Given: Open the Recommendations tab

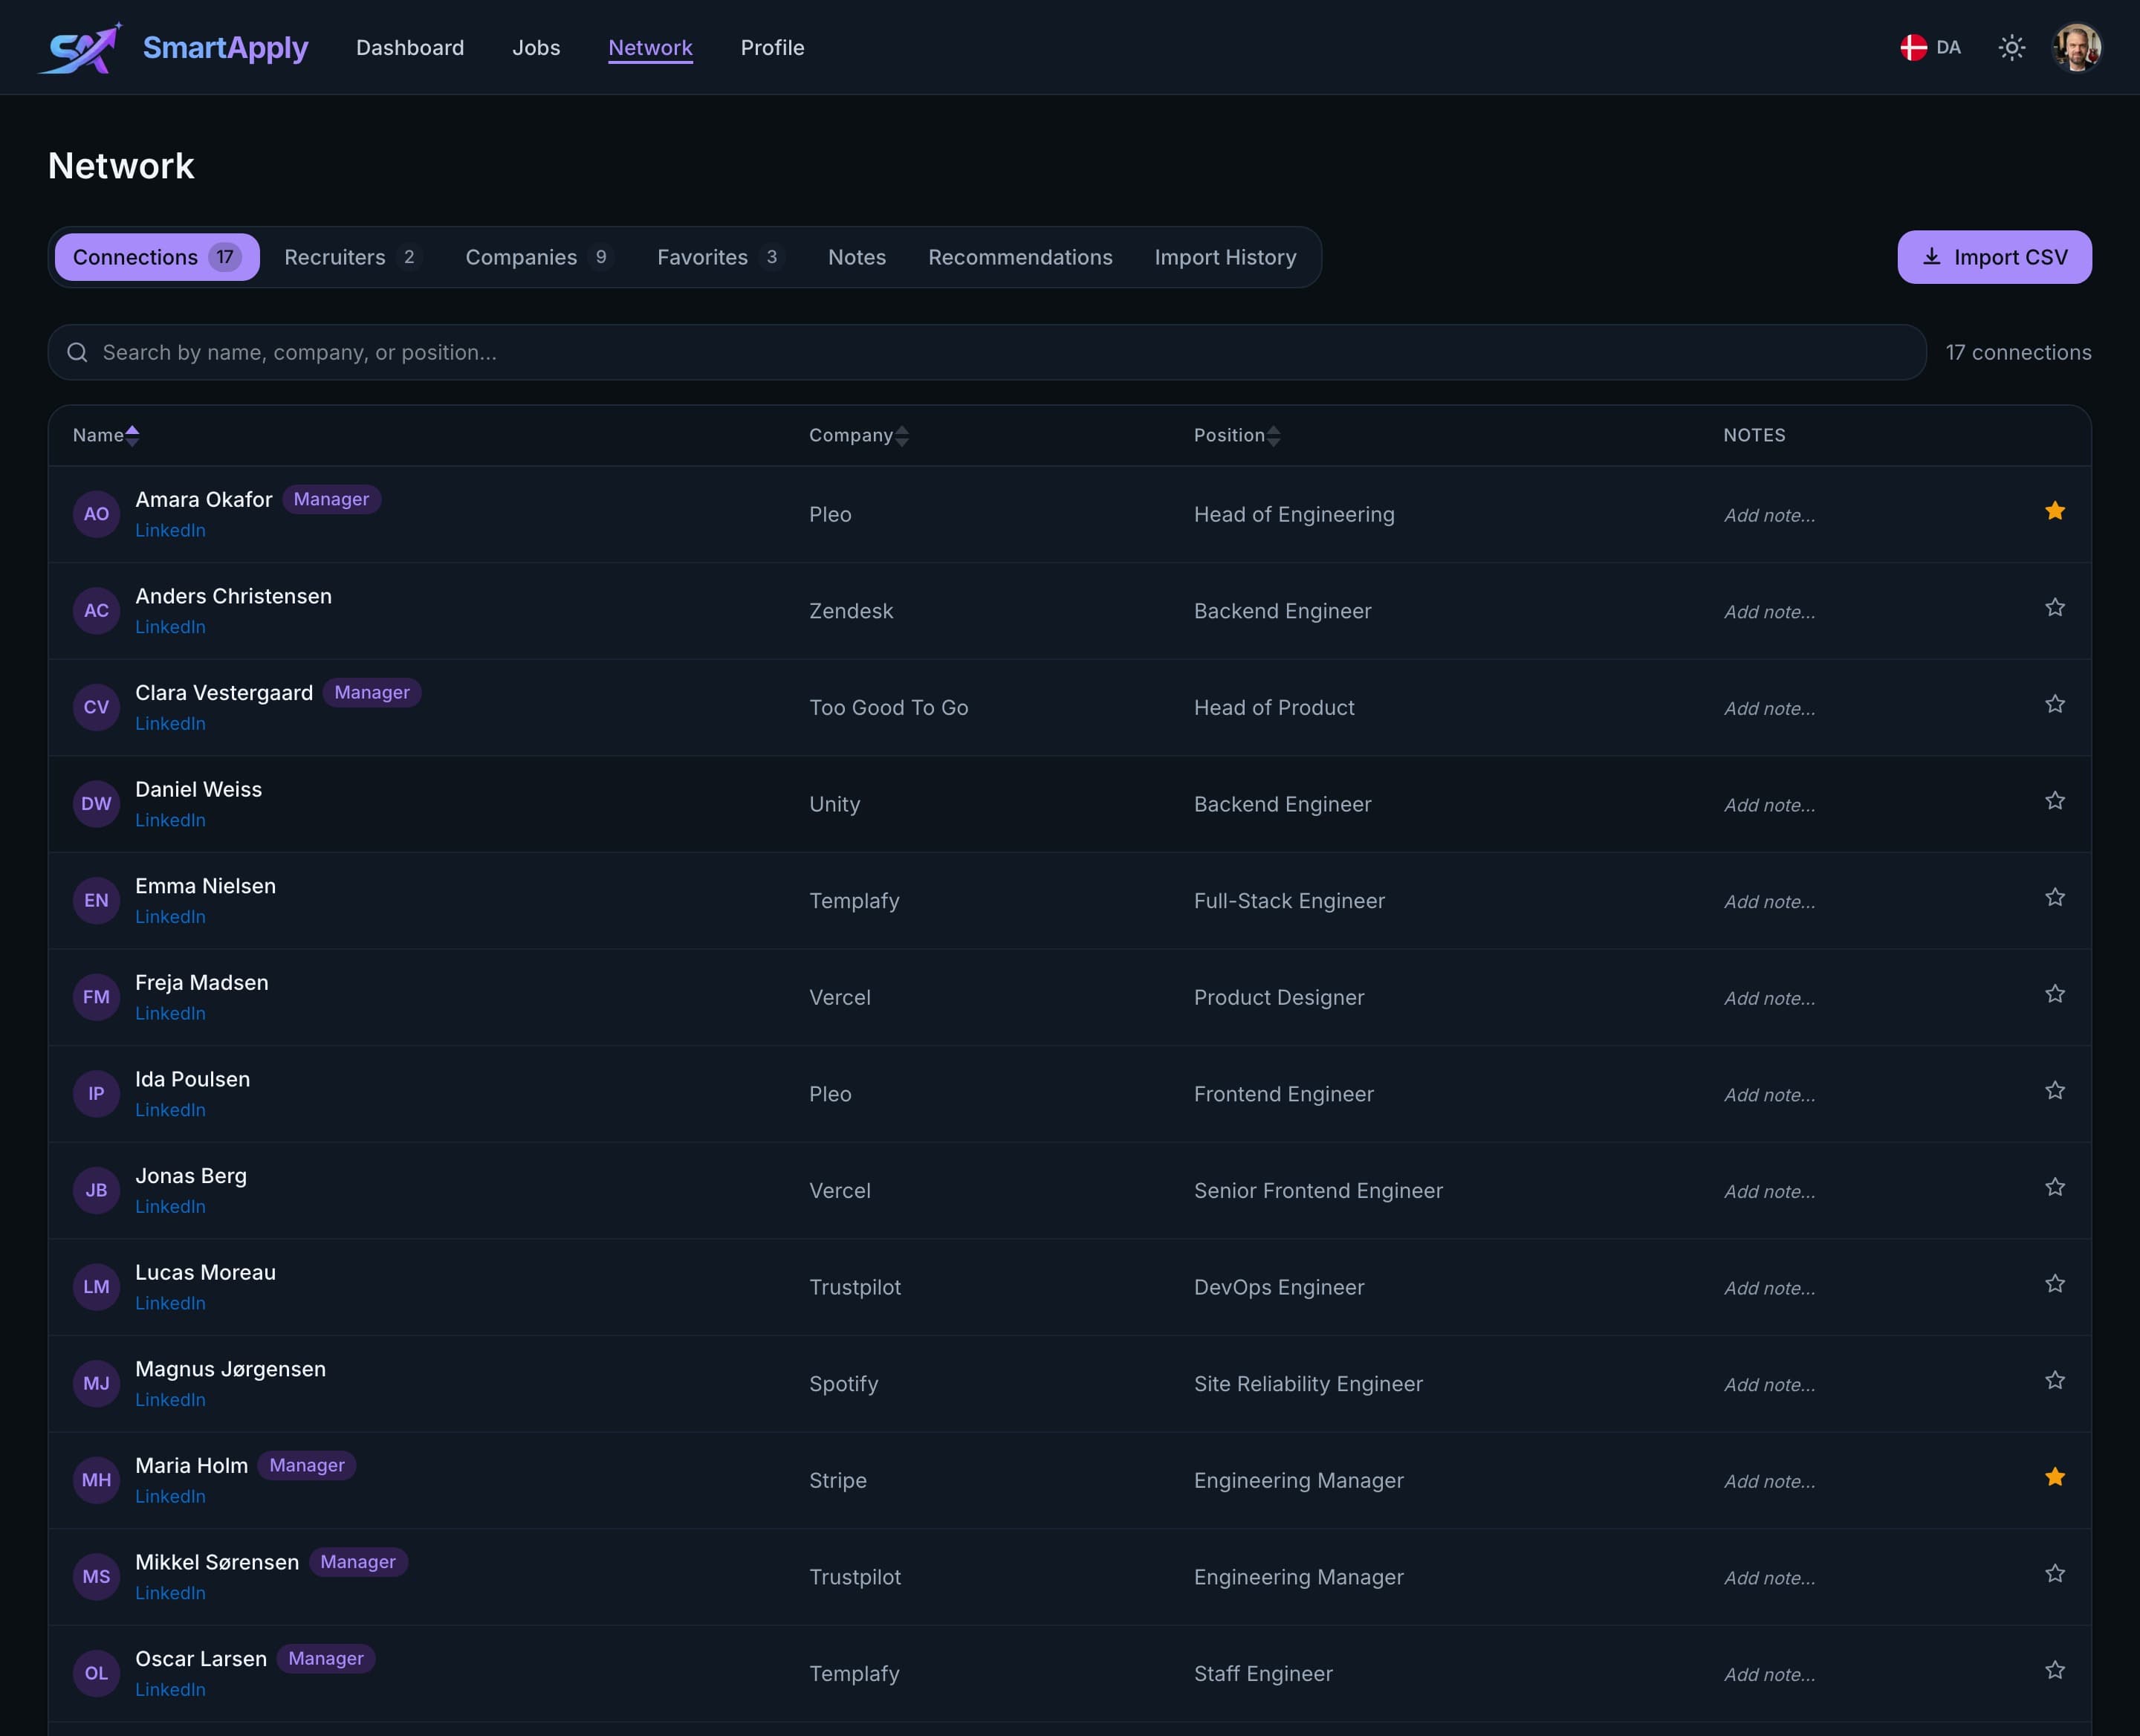Looking at the screenshot, I should tap(1020, 257).
